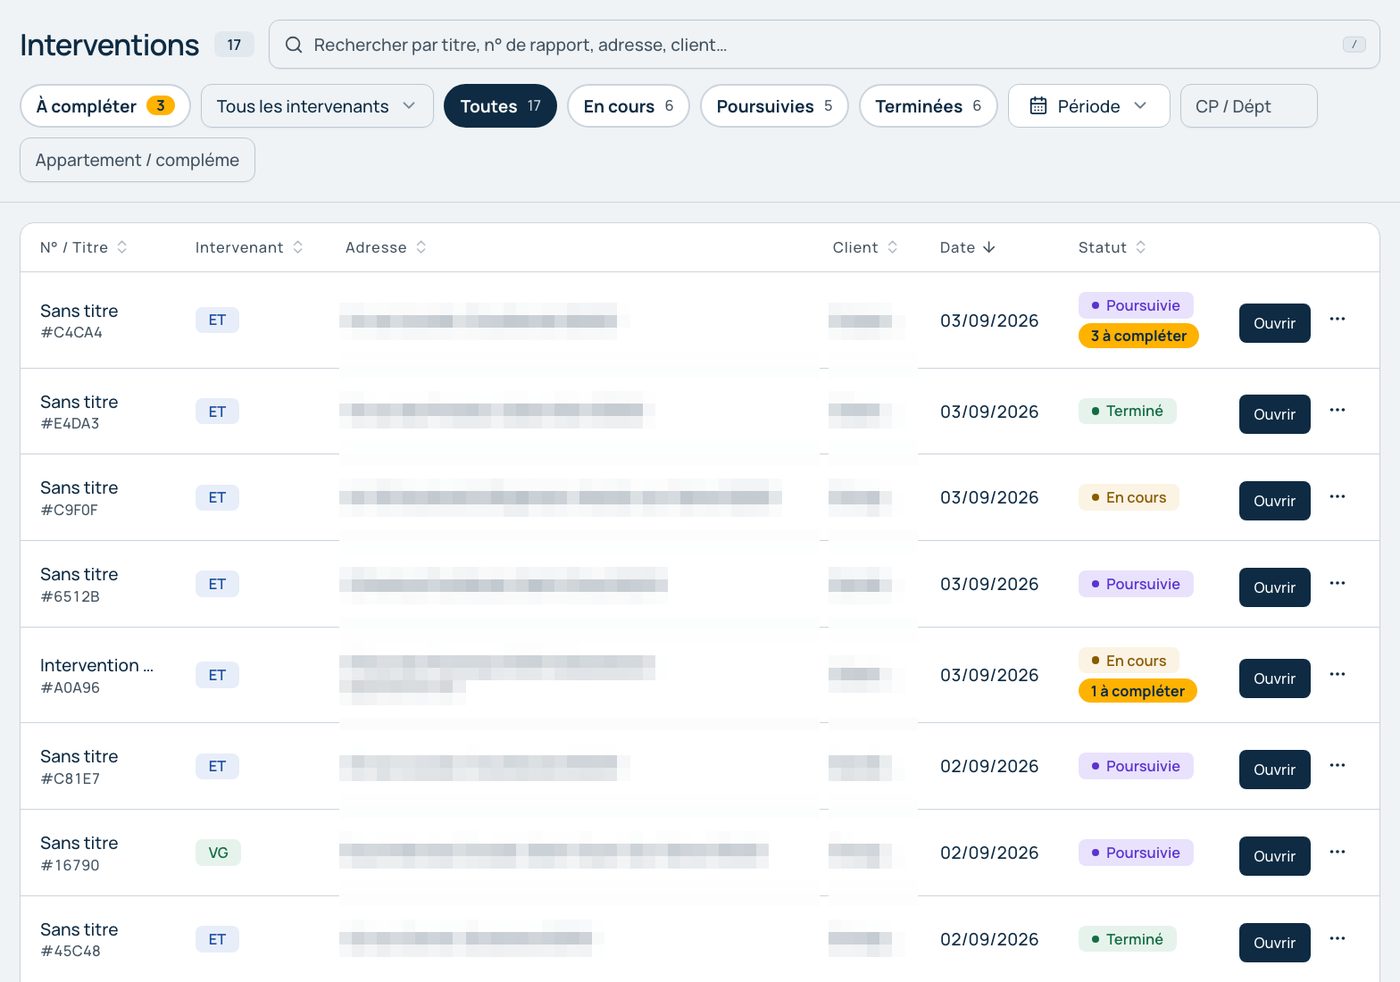The width and height of the screenshot is (1400, 982).
Task: Open more options for intervention #E4DA3
Action: click(x=1337, y=410)
